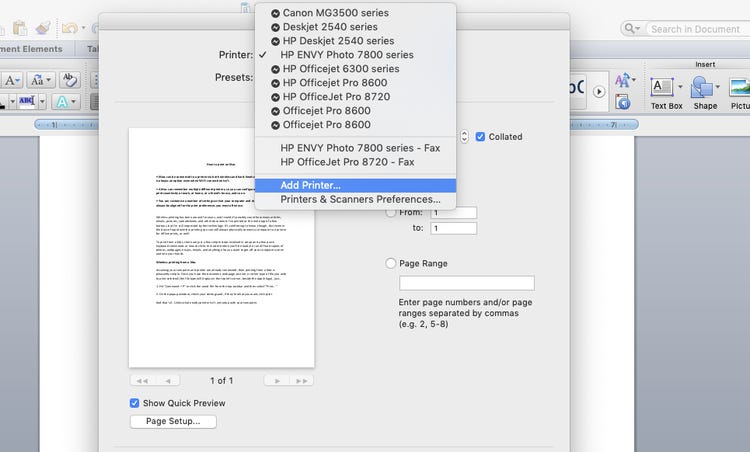Click status icon beside Canon MG3500 series

click(275, 13)
